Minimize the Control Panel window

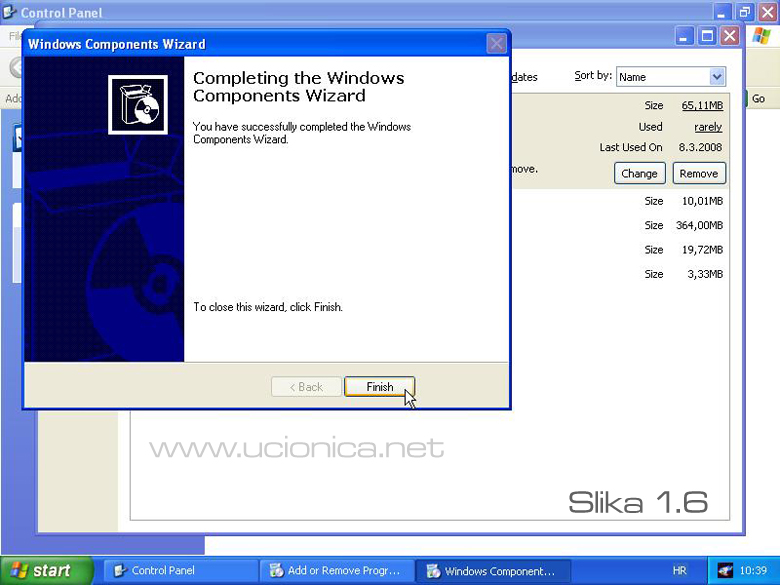722,12
